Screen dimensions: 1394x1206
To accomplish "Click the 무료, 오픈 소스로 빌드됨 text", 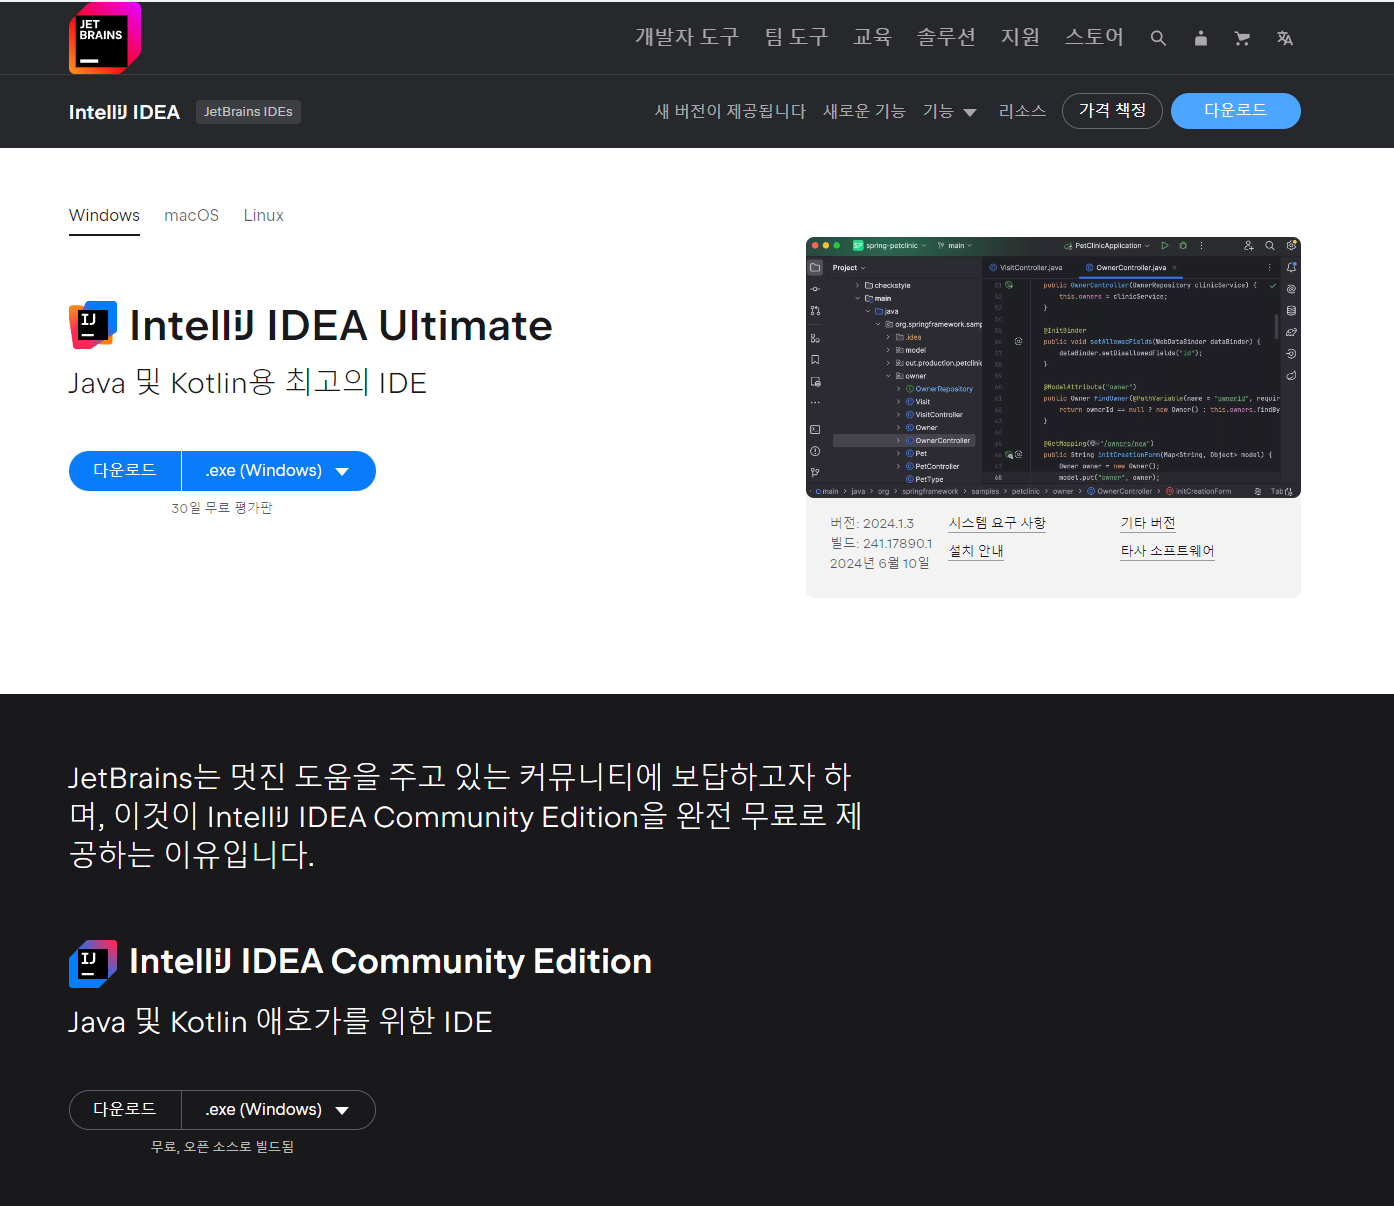I will 222,1147.
